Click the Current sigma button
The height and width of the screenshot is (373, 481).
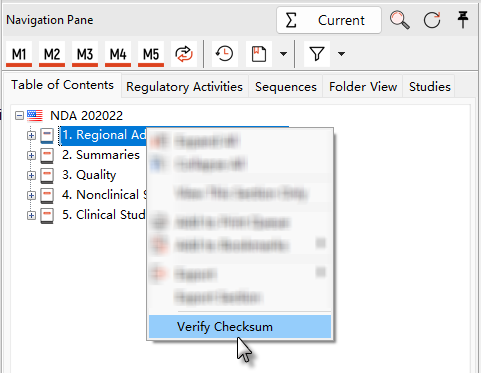329,20
